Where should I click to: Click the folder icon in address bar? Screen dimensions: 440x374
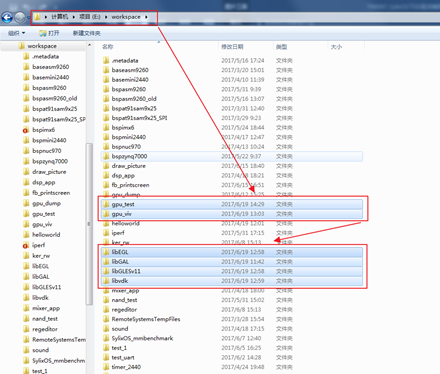[x=37, y=17]
